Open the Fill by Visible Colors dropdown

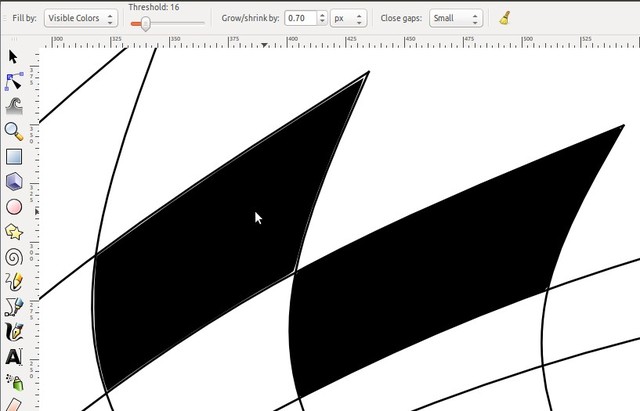click(81, 18)
